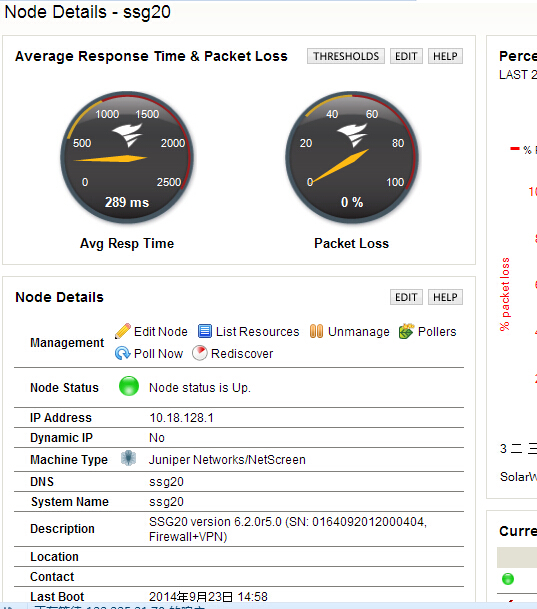The width and height of the screenshot is (537, 609).
Task: Click the List Resources link
Action: click(257, 332)
